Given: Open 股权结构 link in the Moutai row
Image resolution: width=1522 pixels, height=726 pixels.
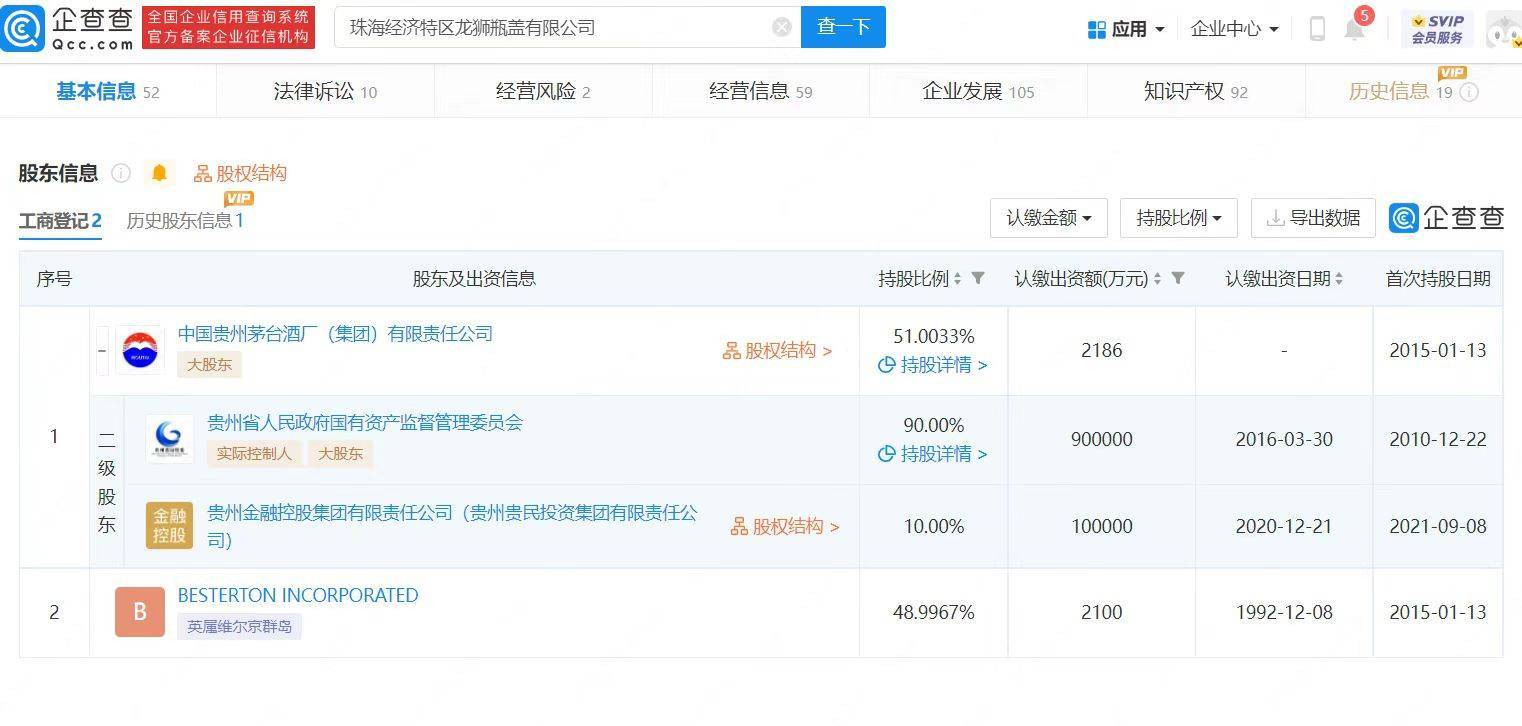Looking at the screenshot, I should [x=777, y=351].
